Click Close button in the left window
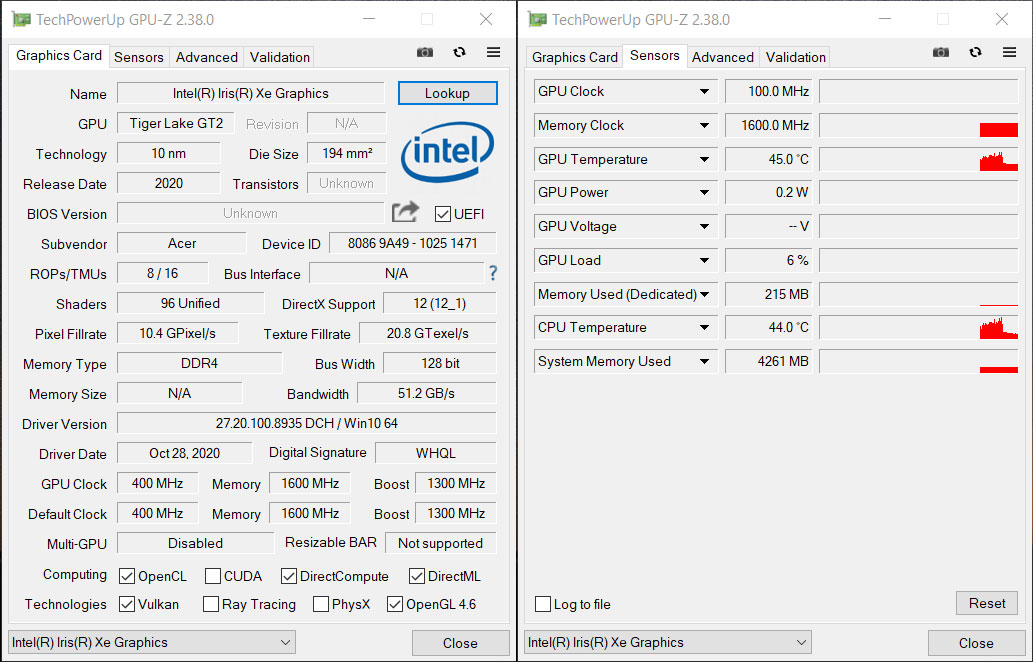This screenshot has height=662, width=1033. click(461, 643)
